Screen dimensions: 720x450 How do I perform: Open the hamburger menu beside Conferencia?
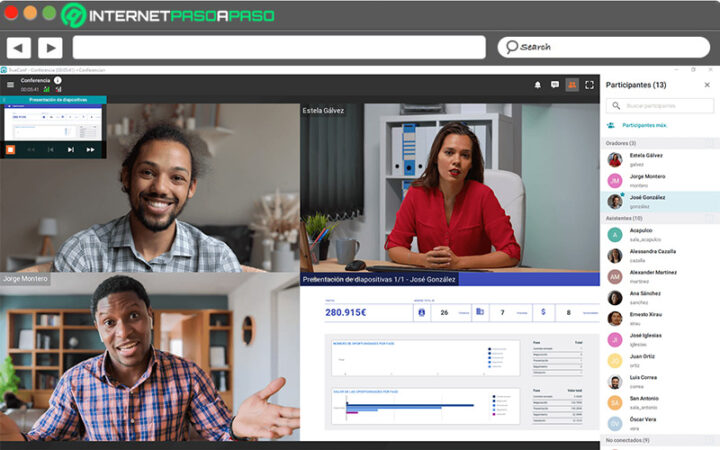[11, 84]
